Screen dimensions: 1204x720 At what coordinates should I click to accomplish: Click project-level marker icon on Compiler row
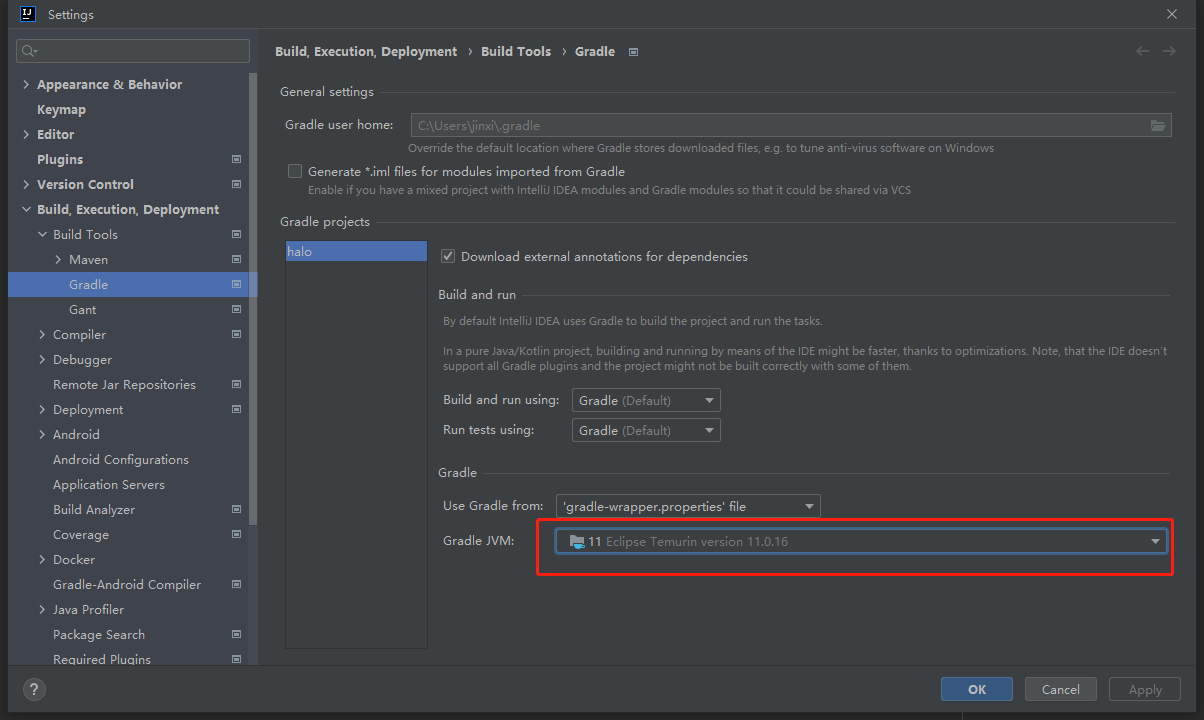click(236, 334)
